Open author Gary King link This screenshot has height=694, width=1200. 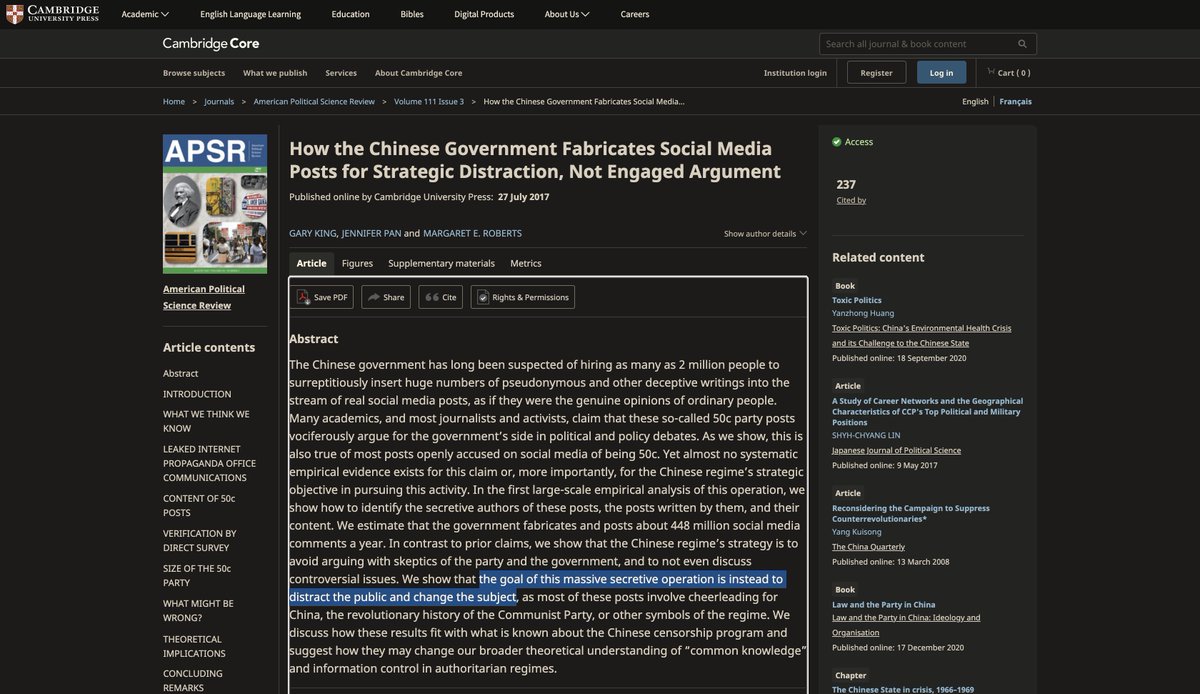click(x=313, y=233)
